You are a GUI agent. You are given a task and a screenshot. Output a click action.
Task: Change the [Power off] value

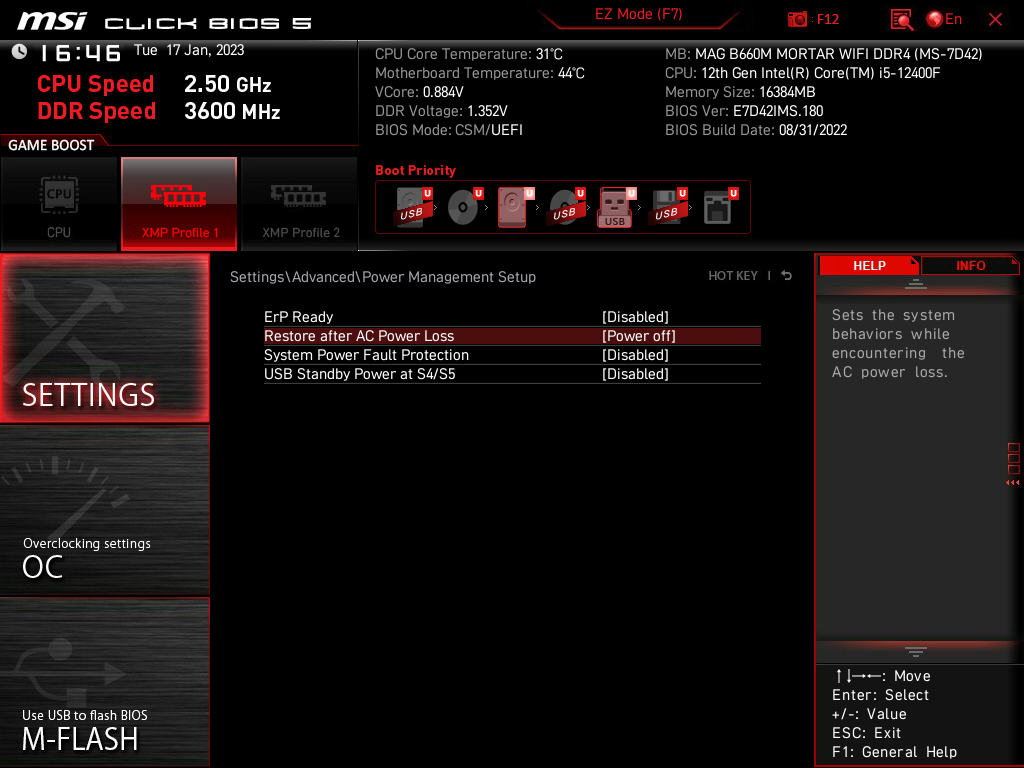[639, 336]
